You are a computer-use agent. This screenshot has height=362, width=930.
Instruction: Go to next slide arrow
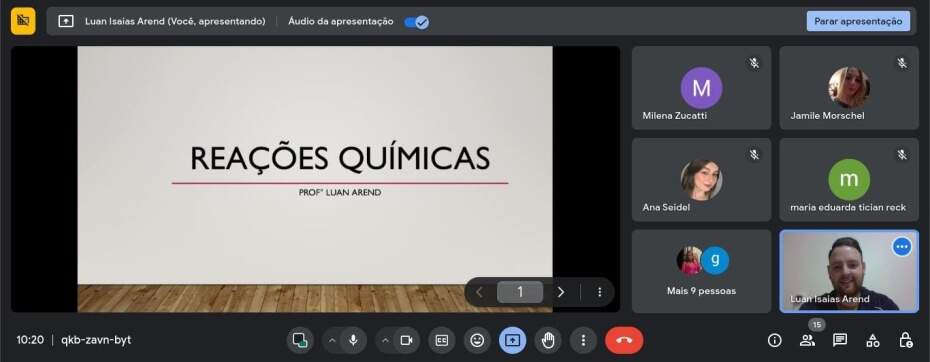click(560, 292)
